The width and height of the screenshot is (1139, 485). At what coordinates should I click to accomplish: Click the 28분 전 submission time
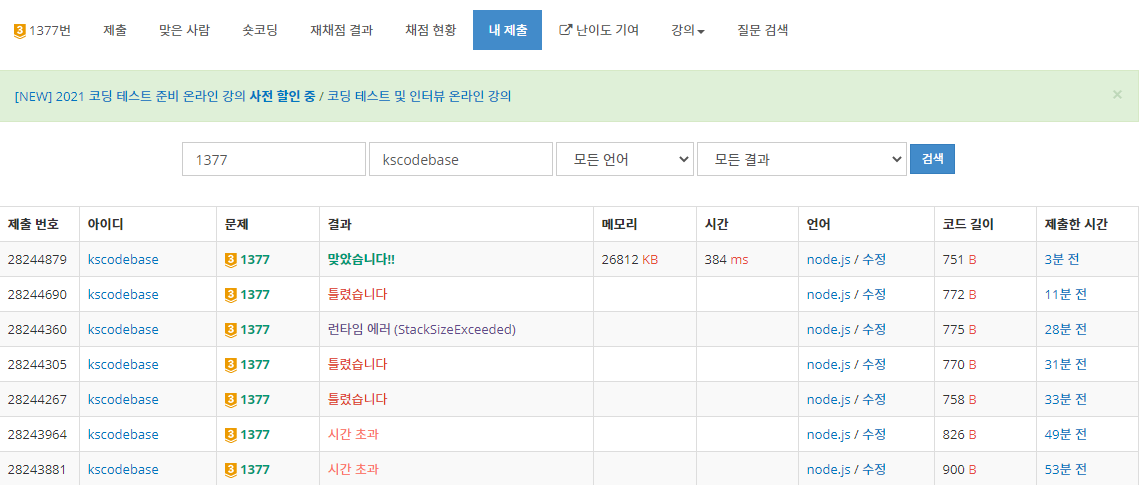point(1066,329)
